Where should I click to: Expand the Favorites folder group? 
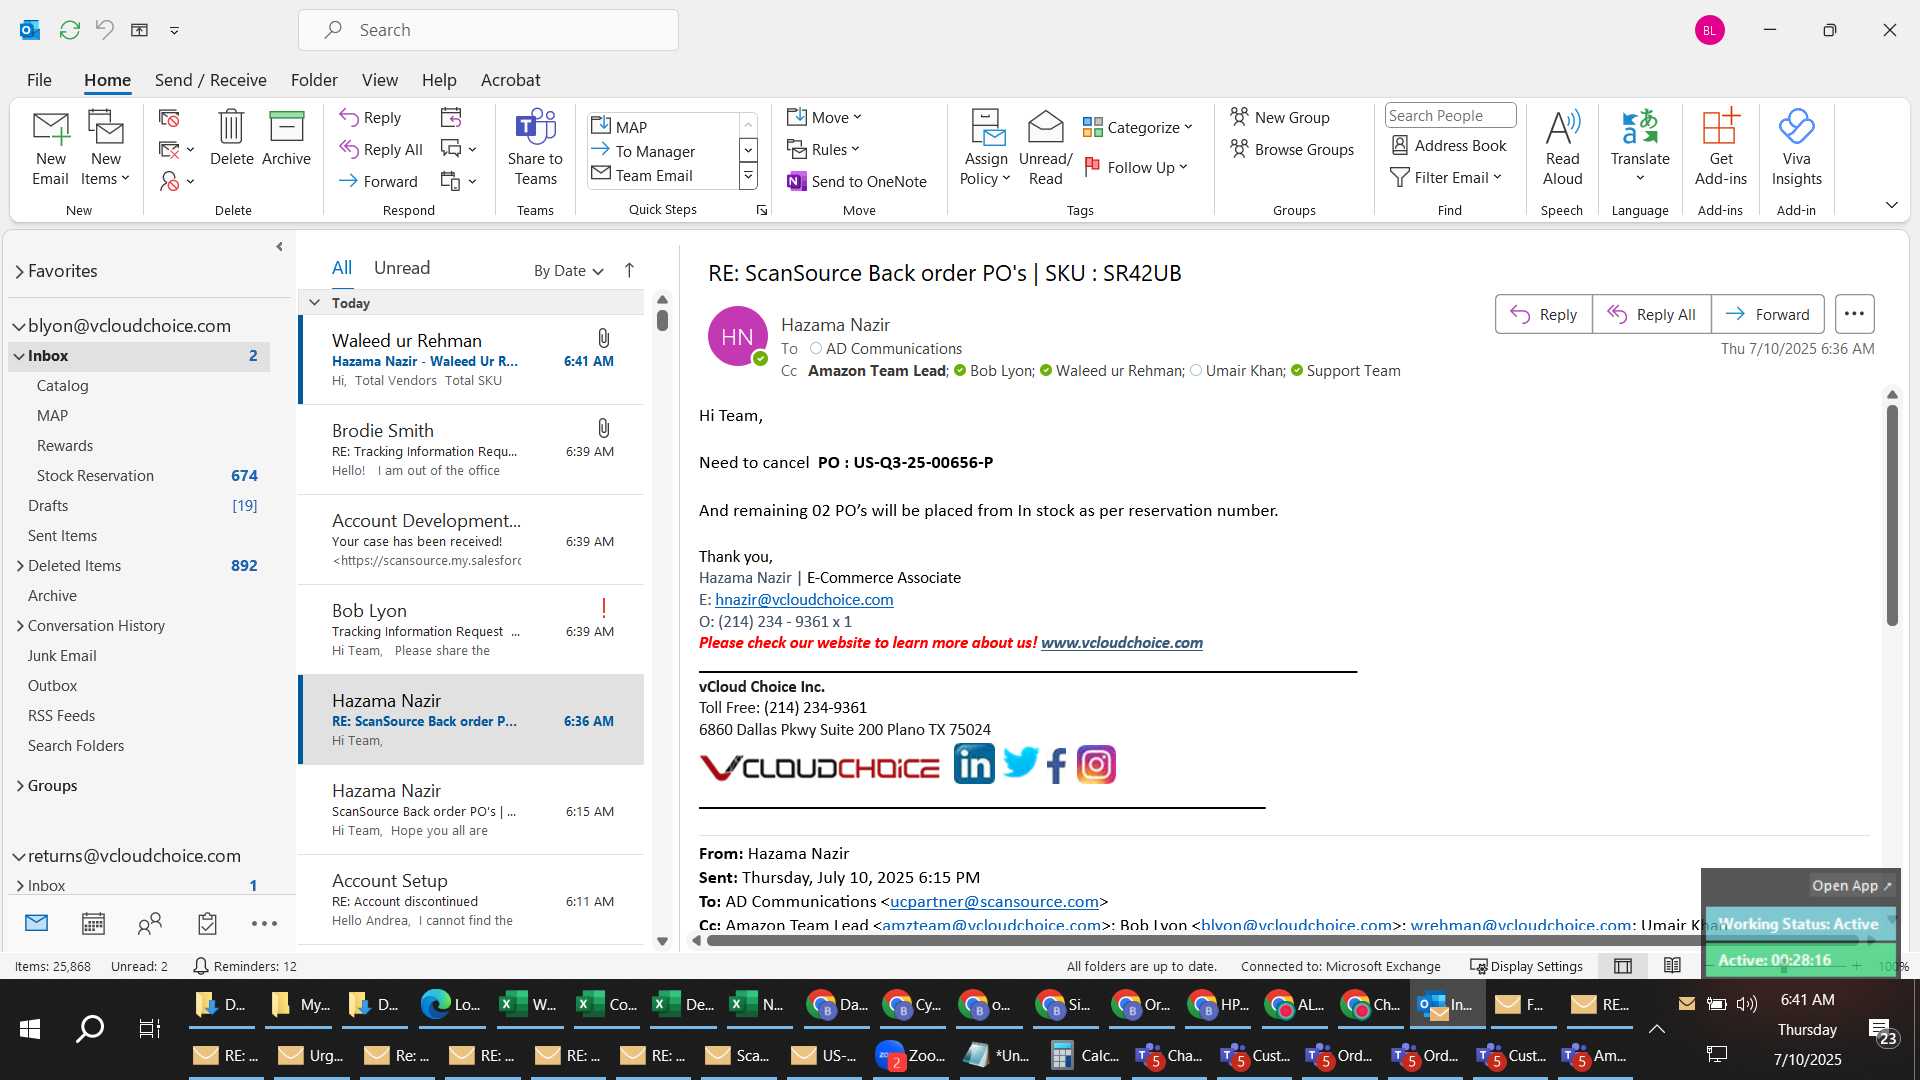[19, 271]
